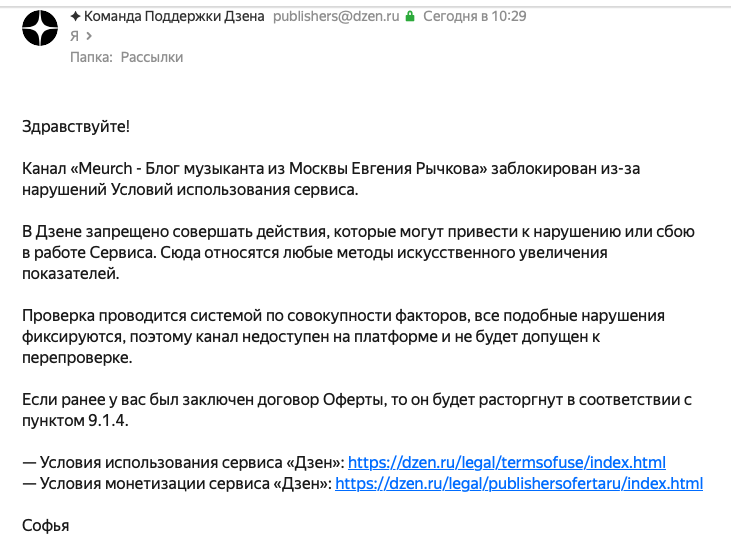Click the green lock security icon
The image size is (731, 547).
(410, 16)
